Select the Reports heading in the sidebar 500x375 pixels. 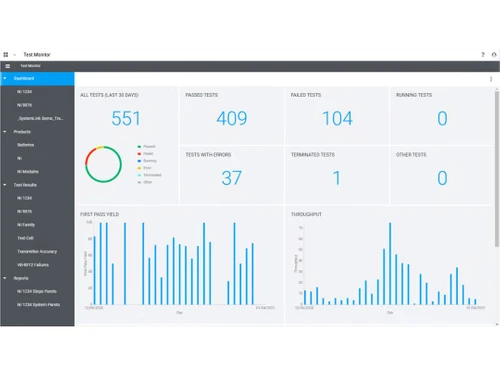click(x=21, y=278)
